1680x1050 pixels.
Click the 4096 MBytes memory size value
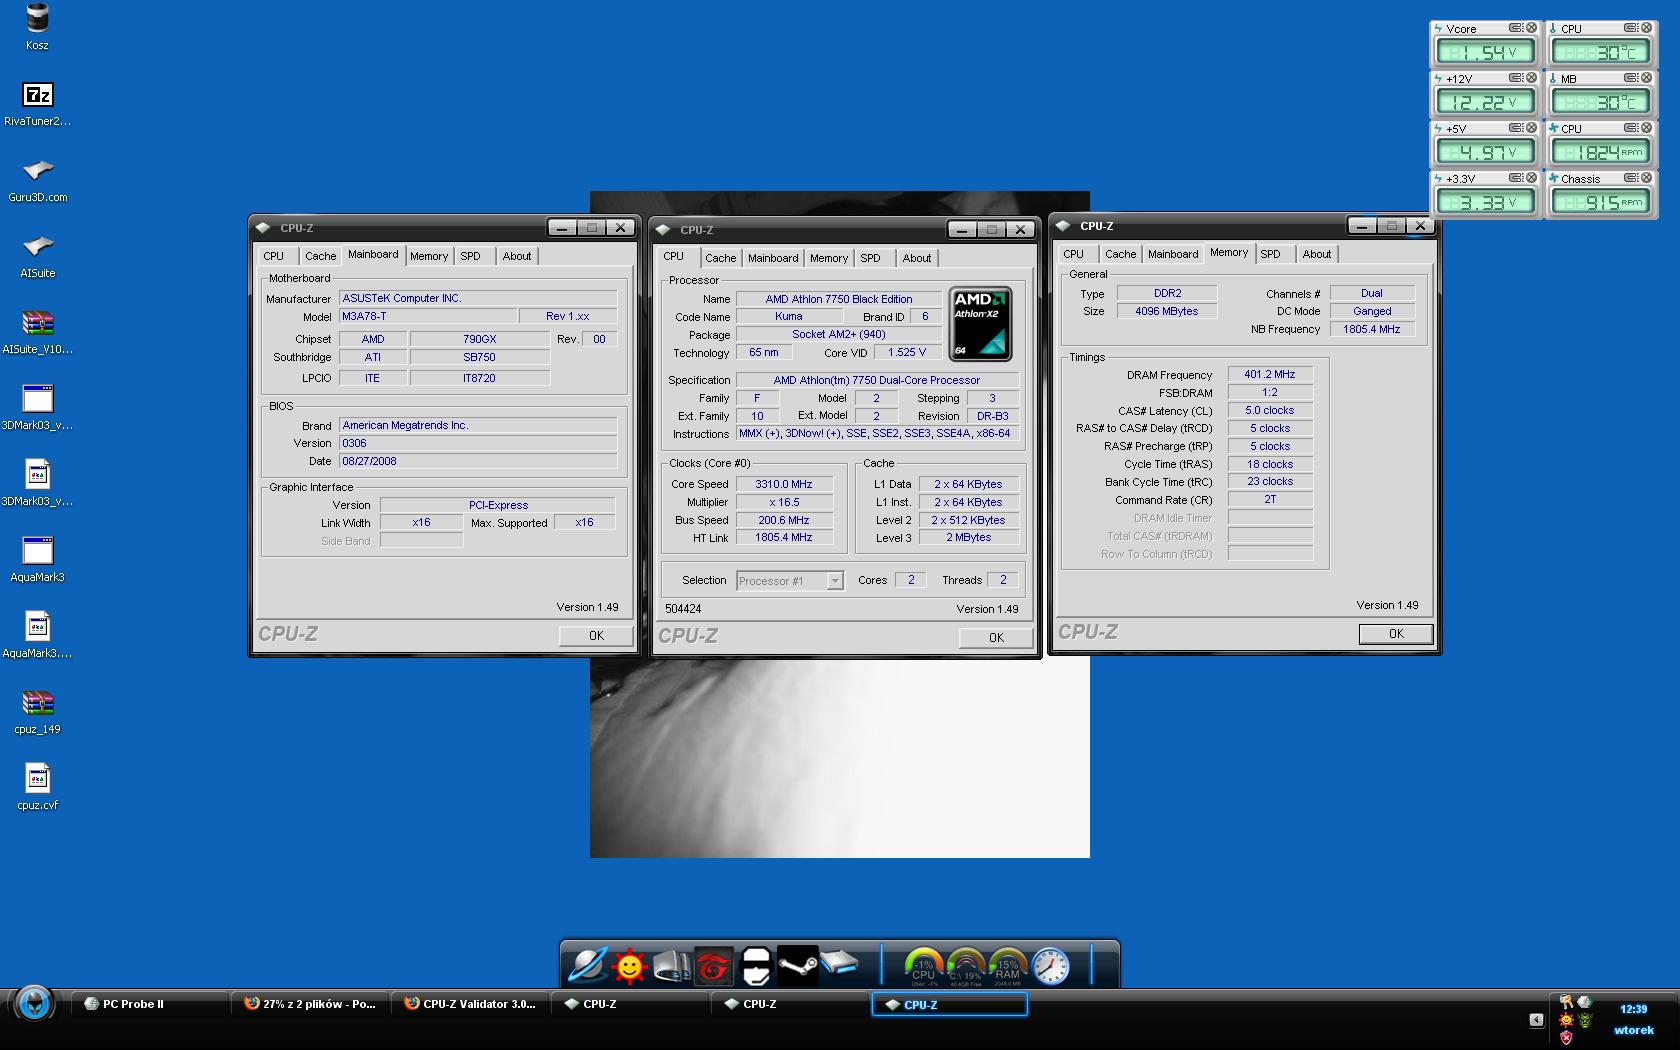(x=1167, y=311)
